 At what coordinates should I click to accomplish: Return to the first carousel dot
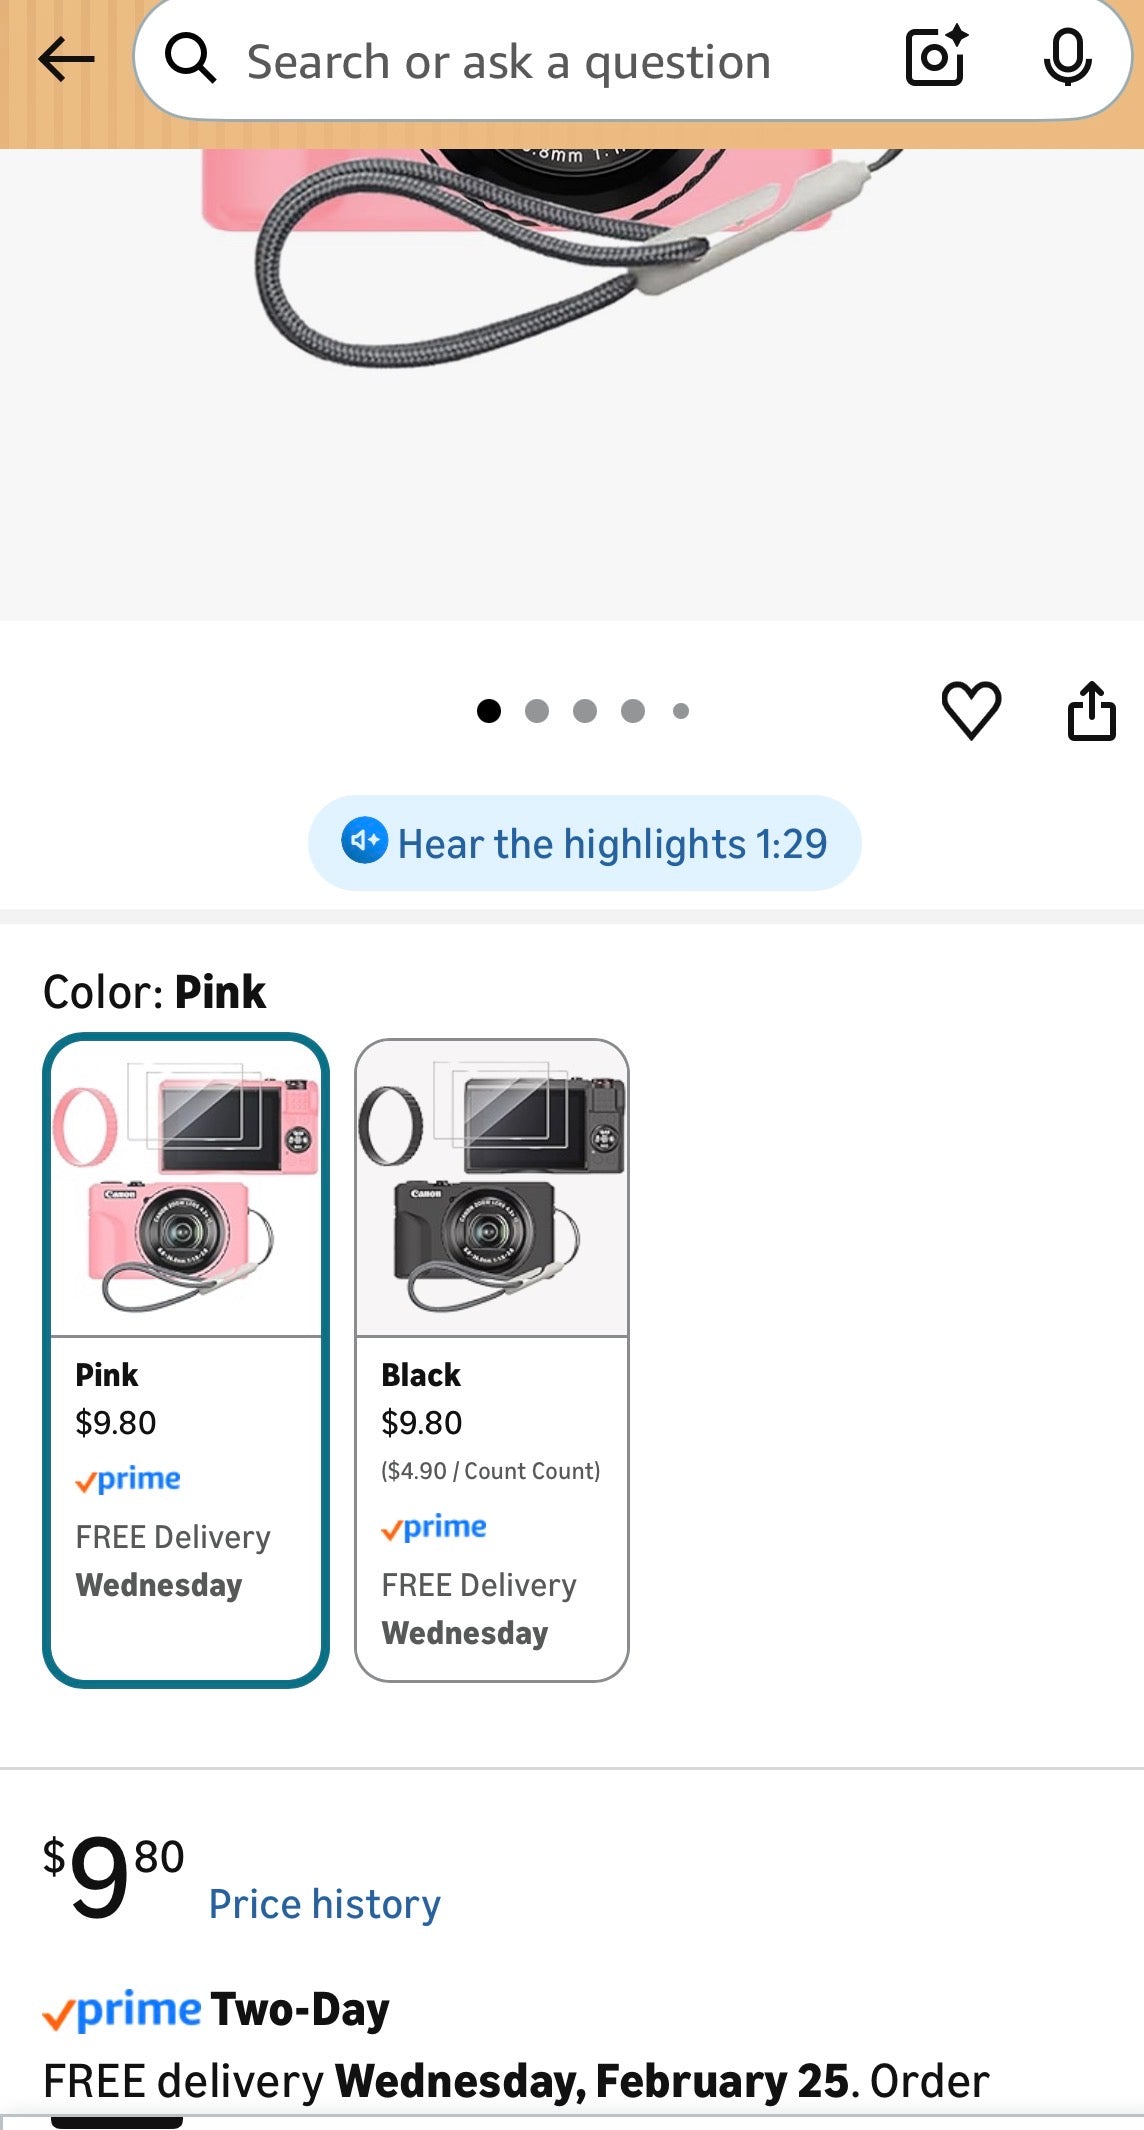(x=489, y=710)
